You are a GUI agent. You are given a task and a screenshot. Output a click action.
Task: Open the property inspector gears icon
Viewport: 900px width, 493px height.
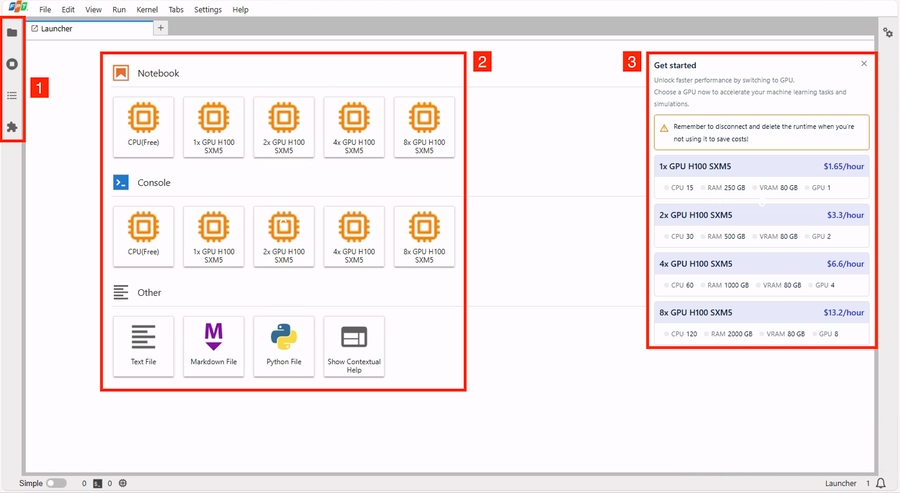tap(887, 32)
